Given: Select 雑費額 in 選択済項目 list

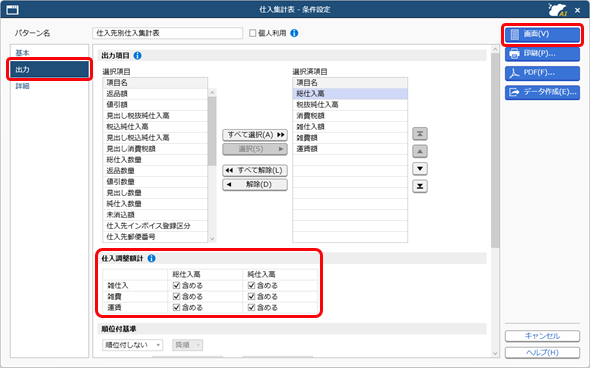Looking at the screenshot, I should coord(350,138).
